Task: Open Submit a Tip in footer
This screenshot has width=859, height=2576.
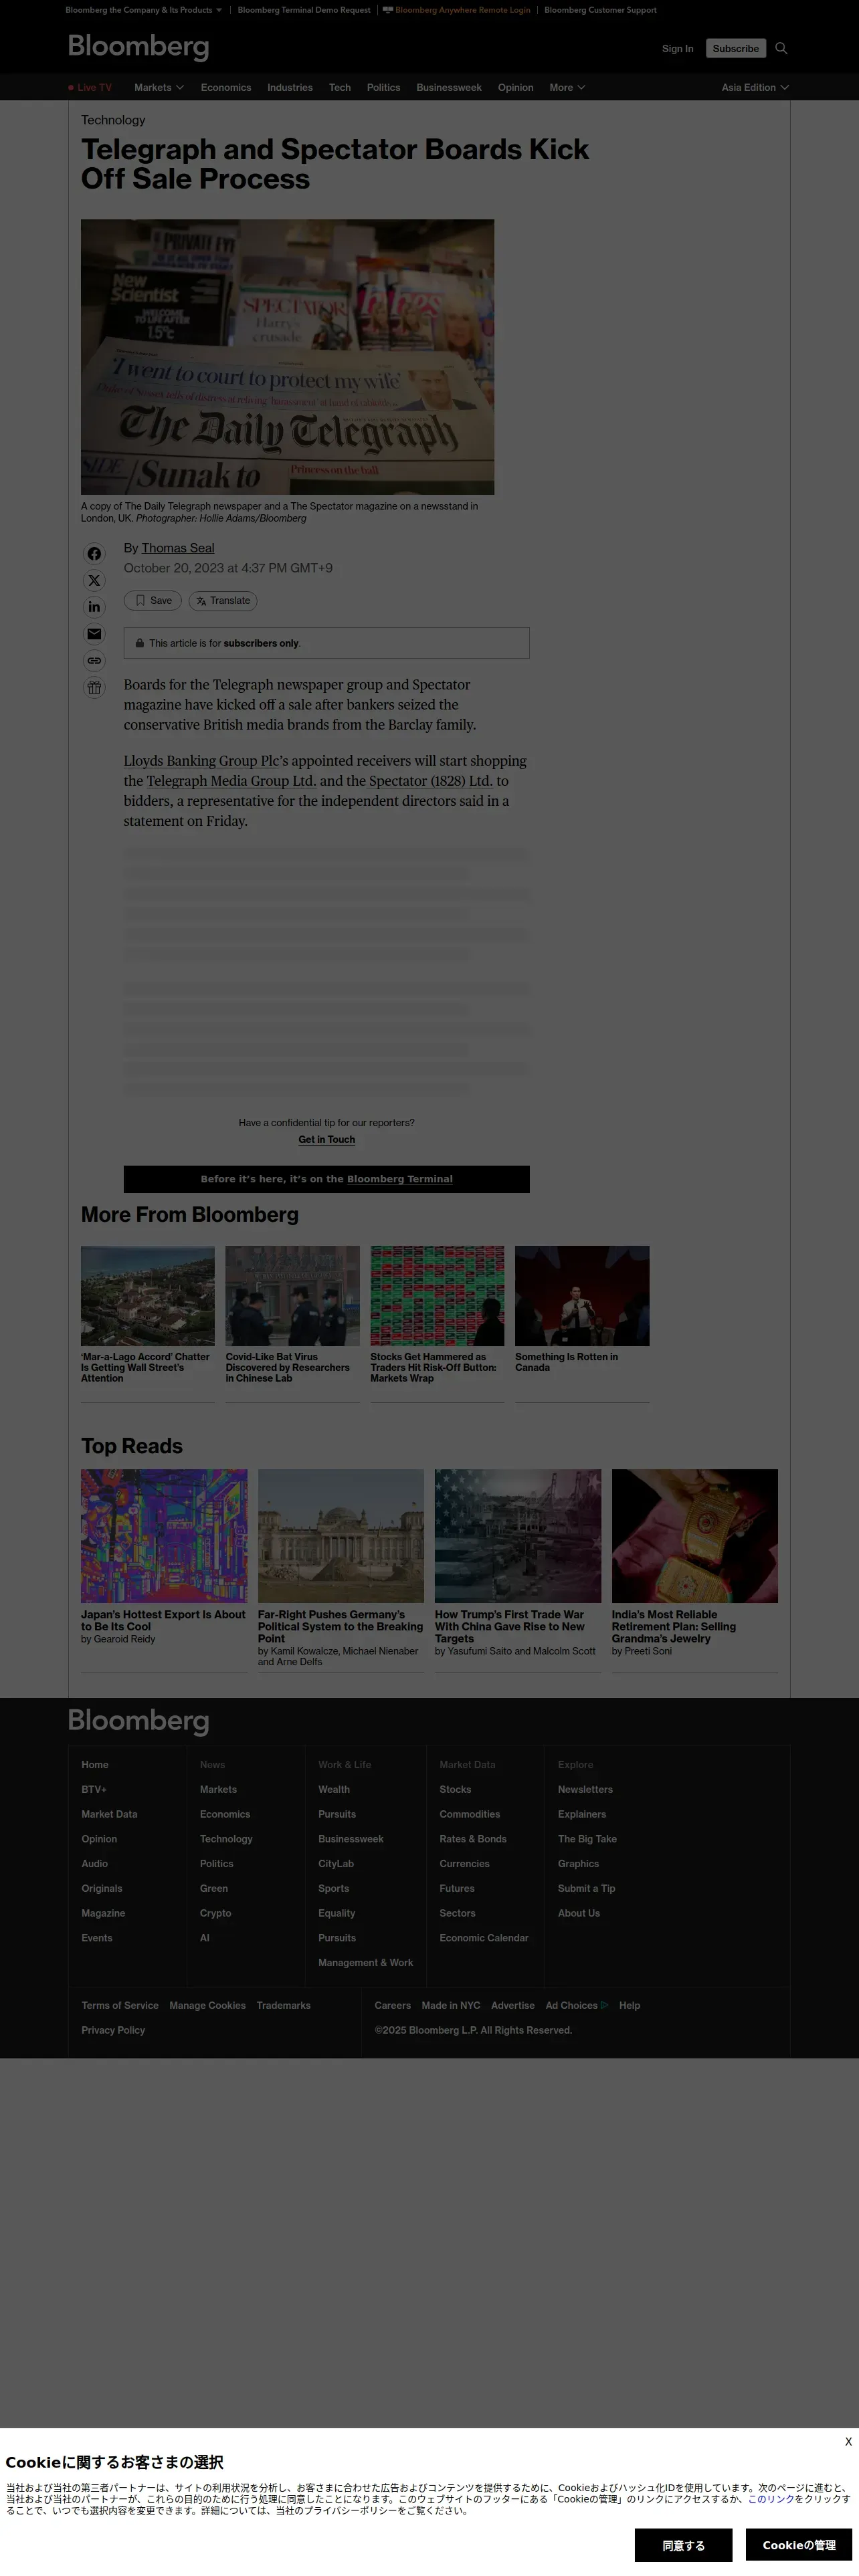Action: [x=586, y=1889]
